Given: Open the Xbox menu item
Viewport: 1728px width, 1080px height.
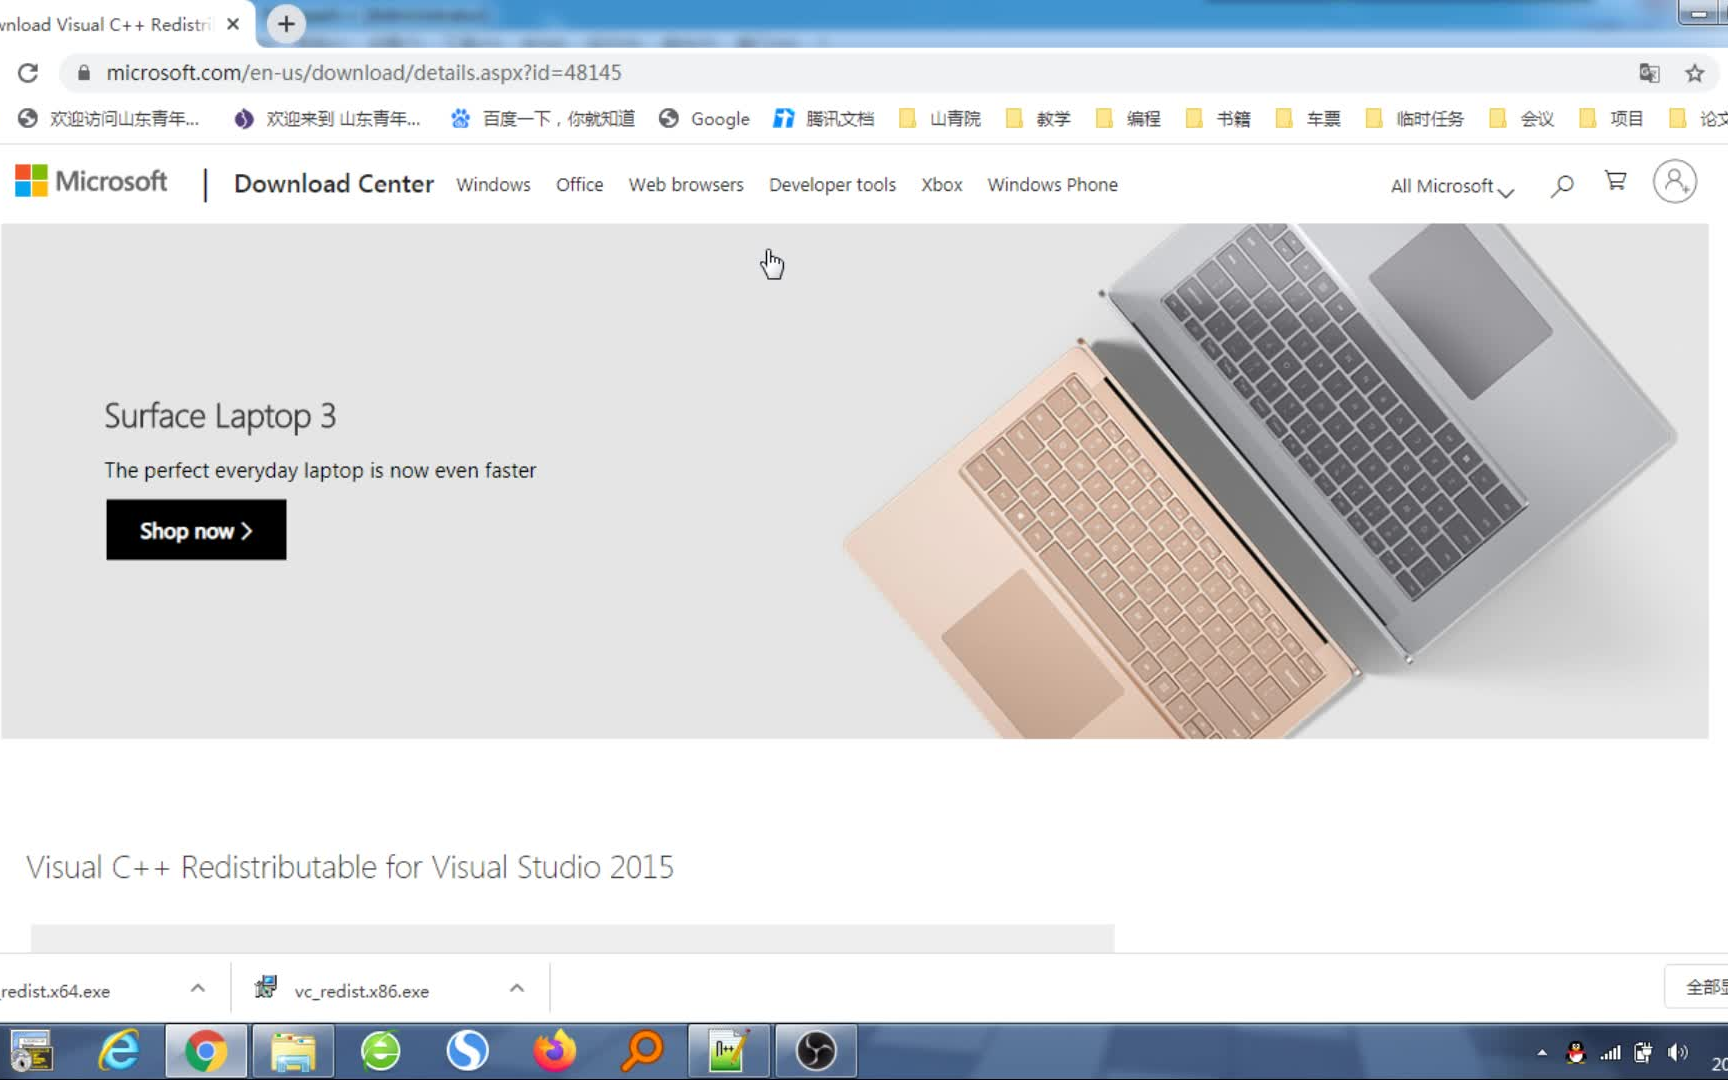Looking at the screenshot, I should [x=941, y=185].
